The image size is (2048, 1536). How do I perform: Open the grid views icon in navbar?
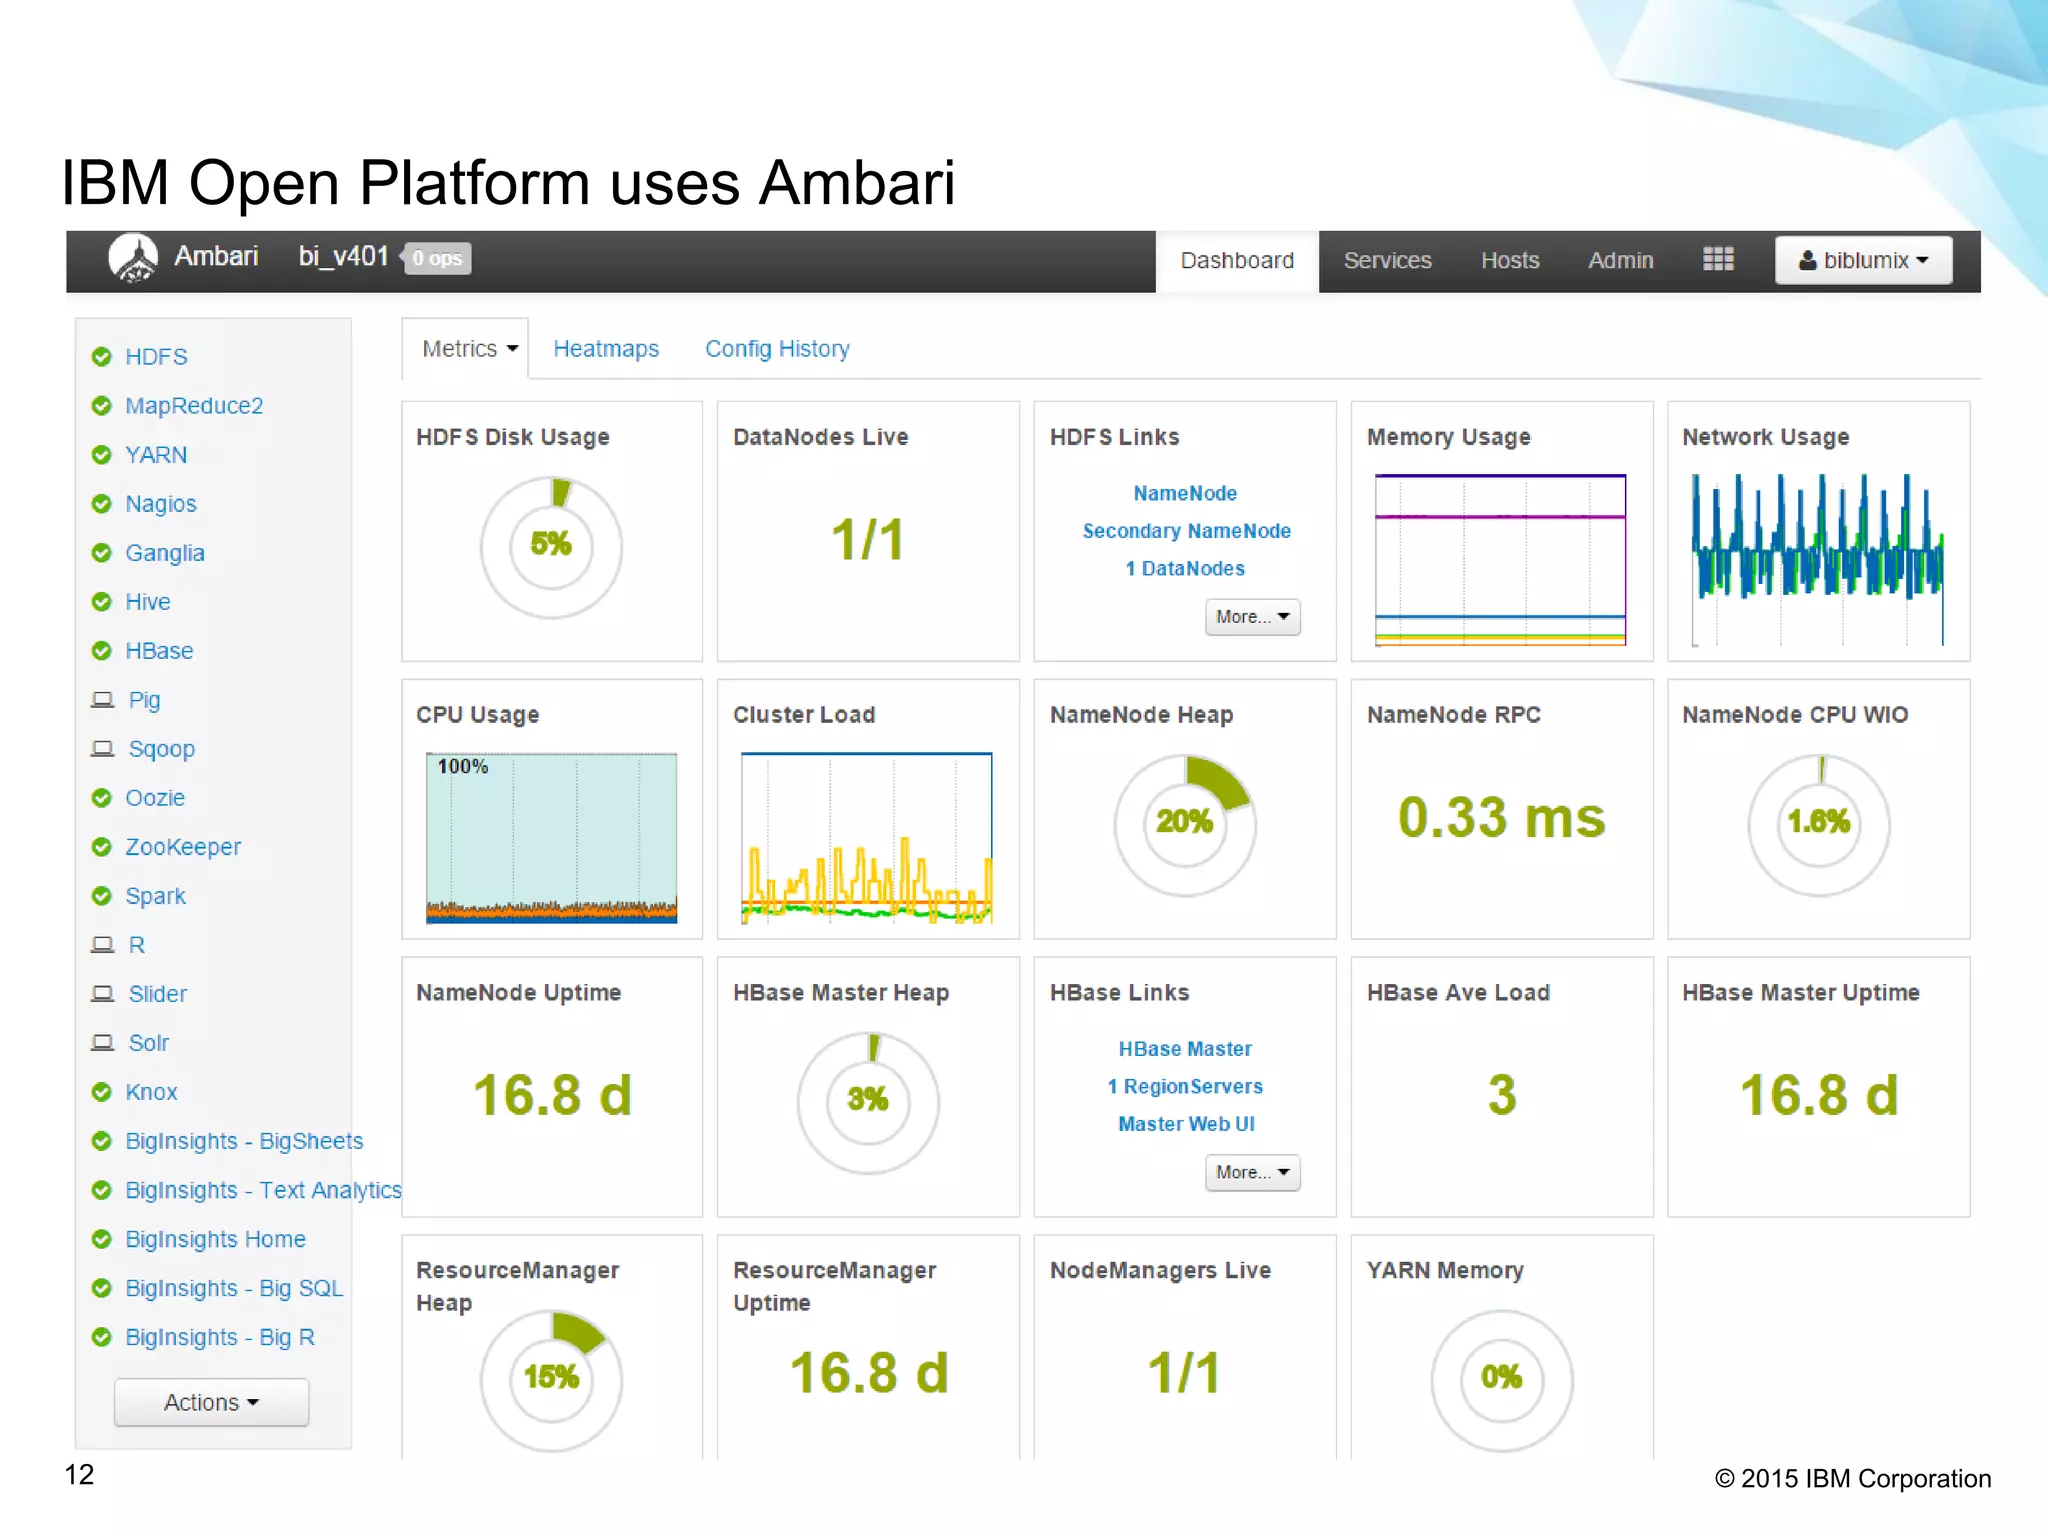click(1718, 260)
